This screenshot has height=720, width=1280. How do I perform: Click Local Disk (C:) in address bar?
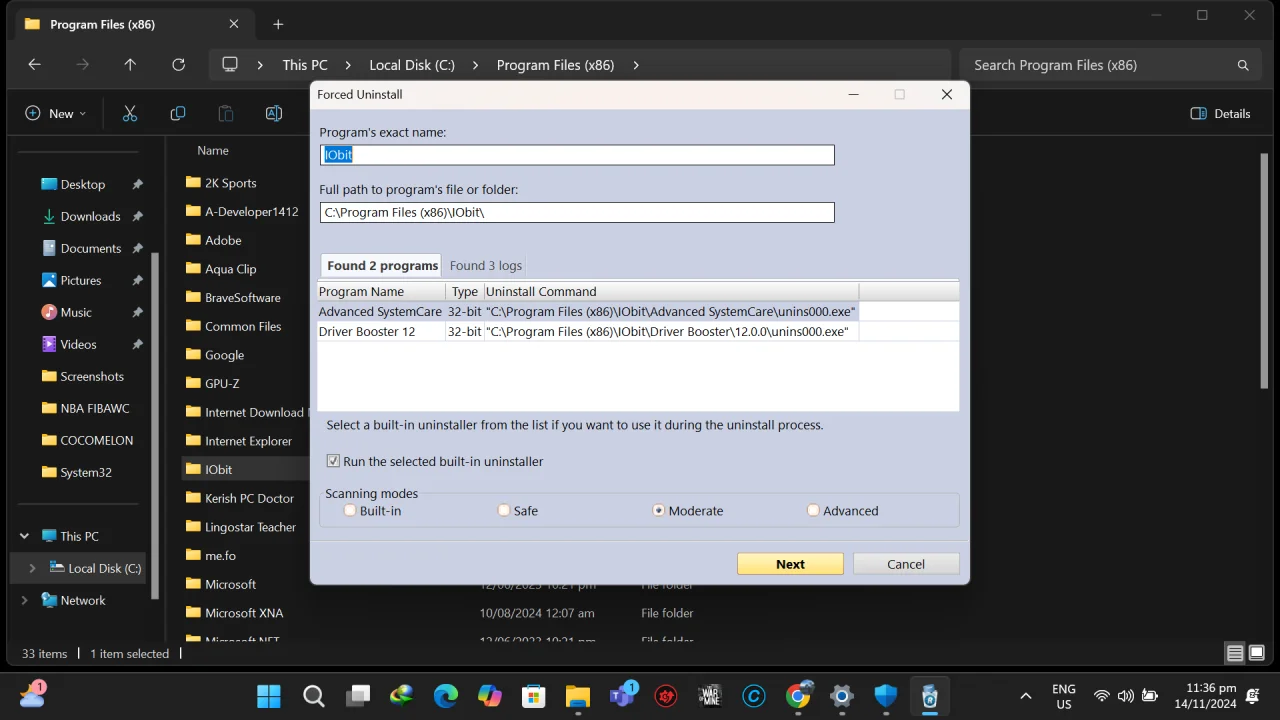412,65
